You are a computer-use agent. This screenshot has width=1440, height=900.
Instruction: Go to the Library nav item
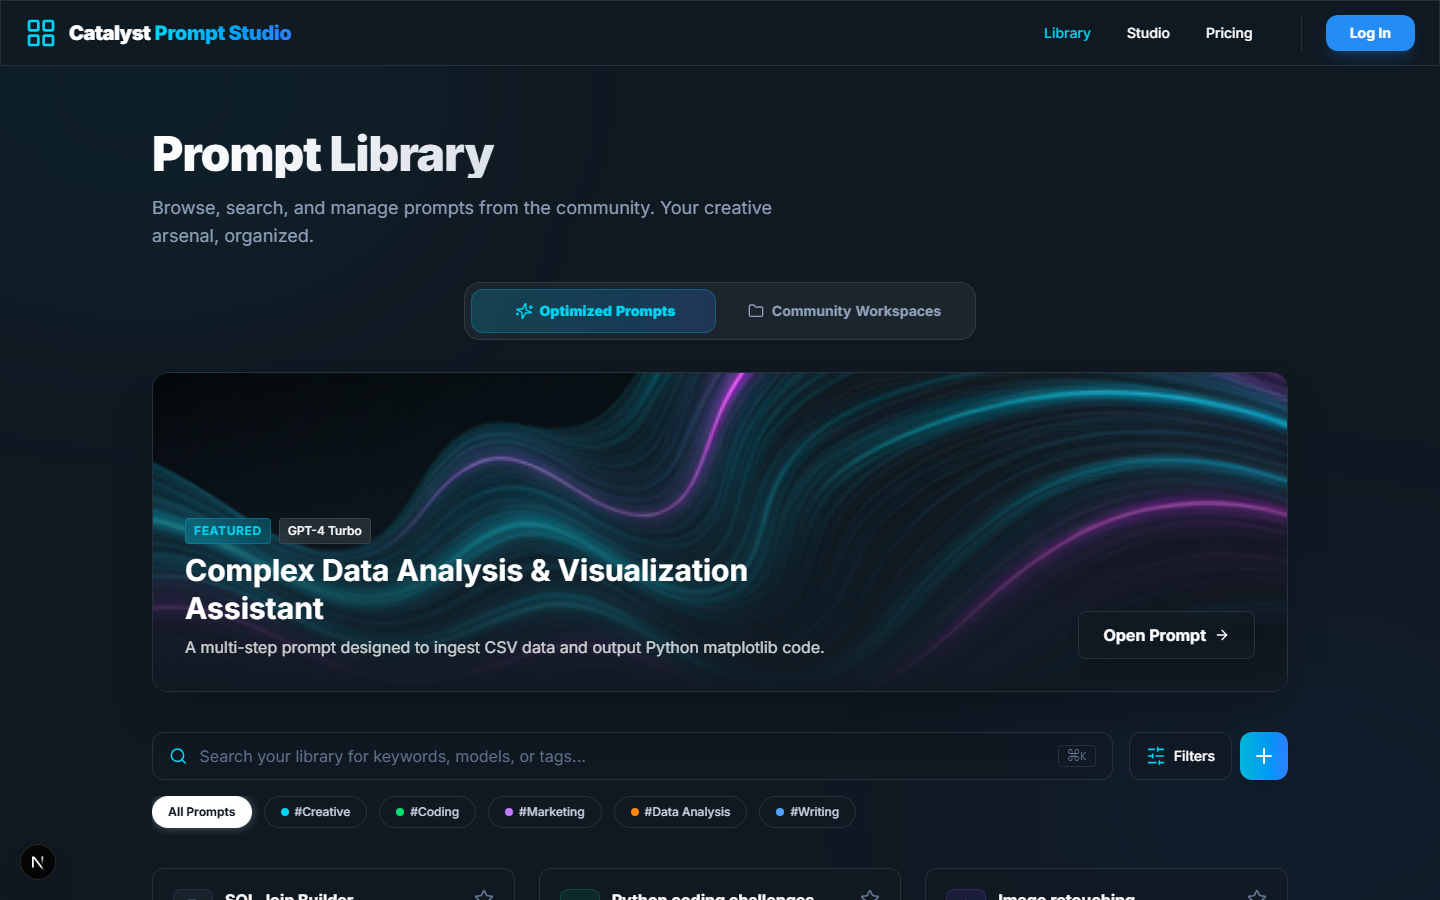click(1067, 33)
